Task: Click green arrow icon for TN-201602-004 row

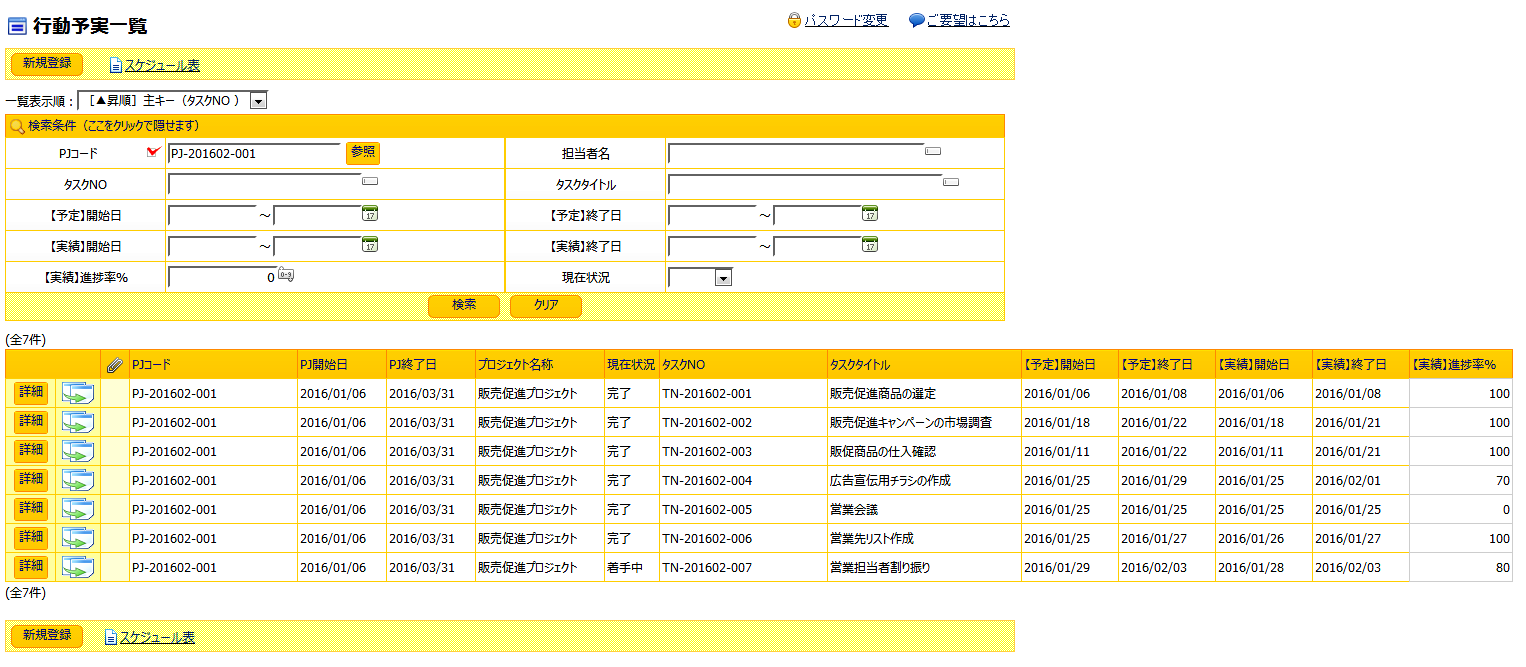Action: (x=78, y=481)
